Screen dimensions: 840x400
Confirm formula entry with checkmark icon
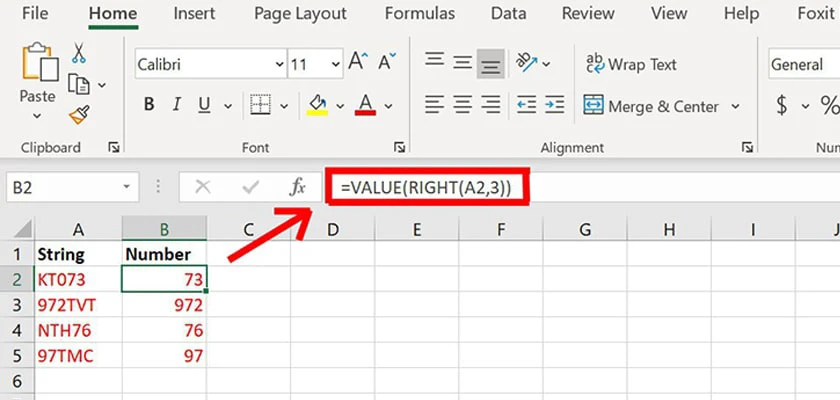(x=250, y=187)
